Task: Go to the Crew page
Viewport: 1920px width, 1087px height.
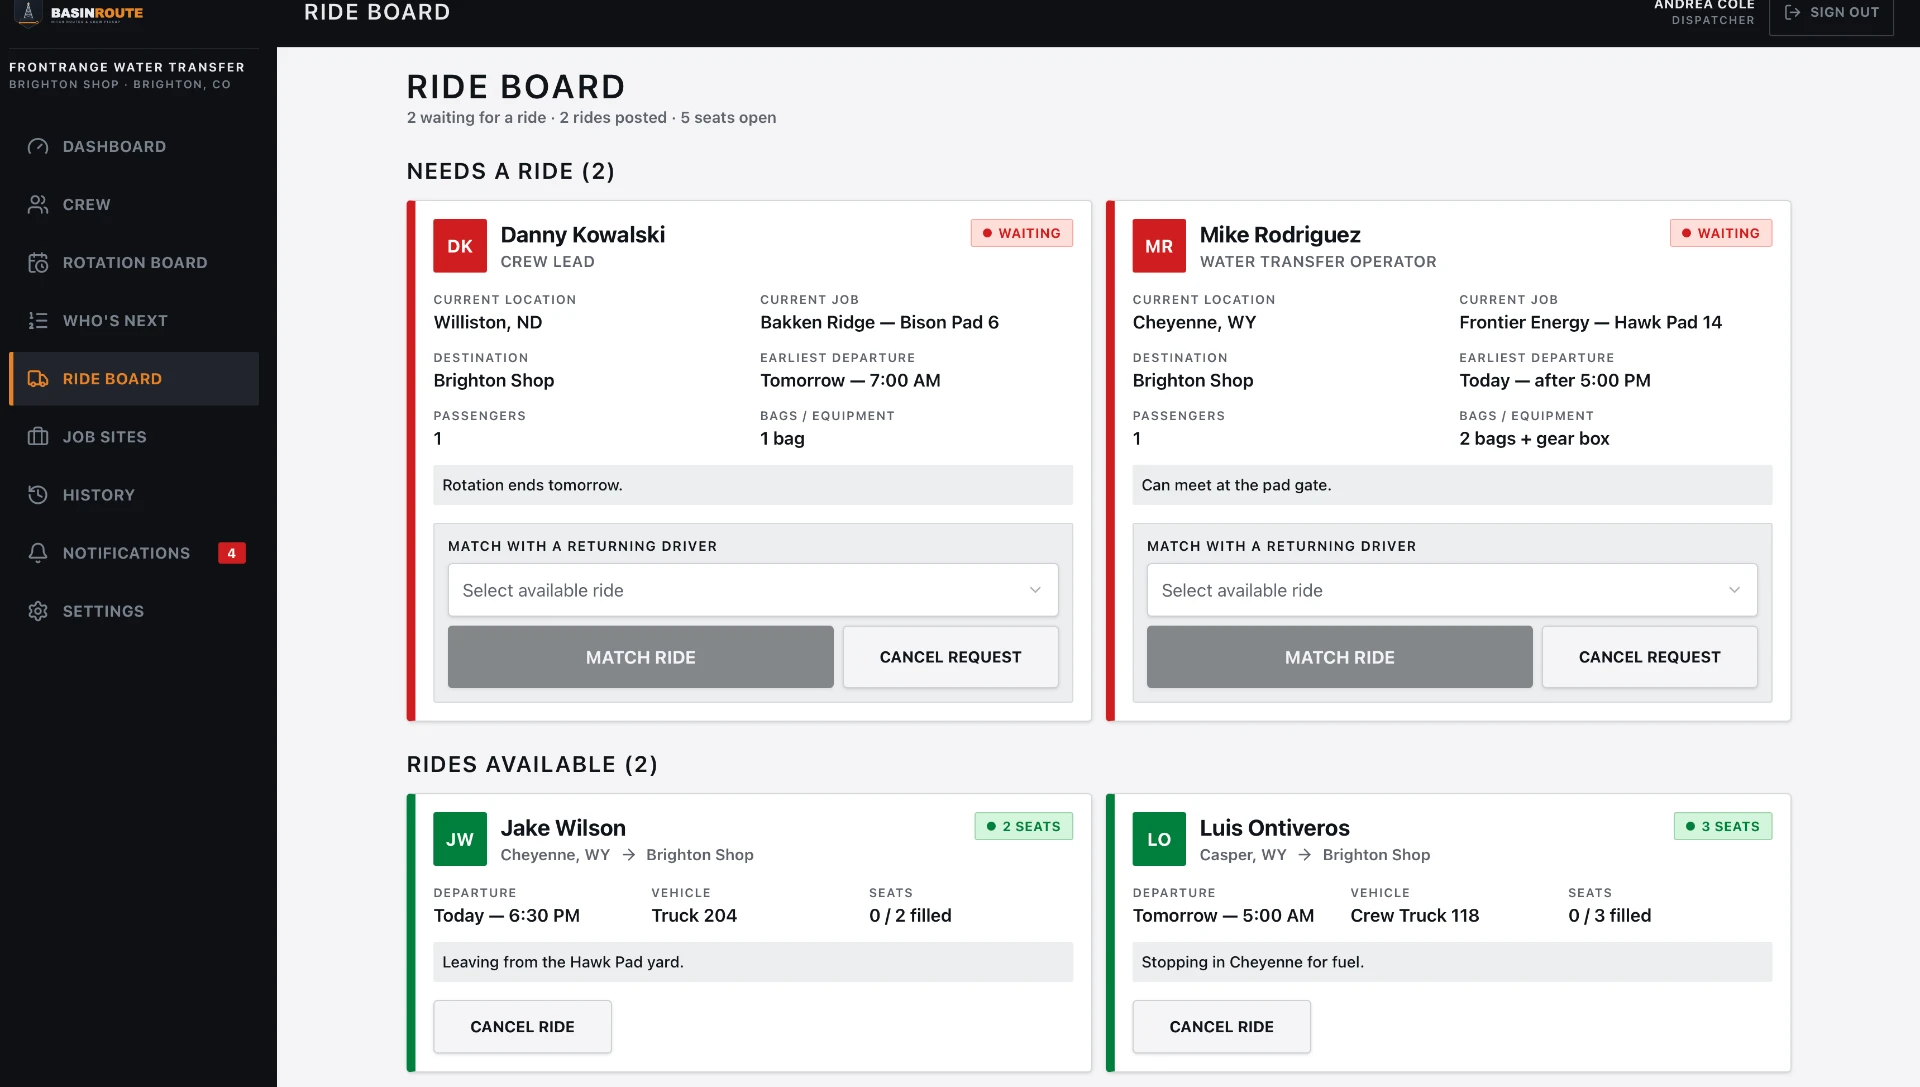Action: click(x=134, y=205)
